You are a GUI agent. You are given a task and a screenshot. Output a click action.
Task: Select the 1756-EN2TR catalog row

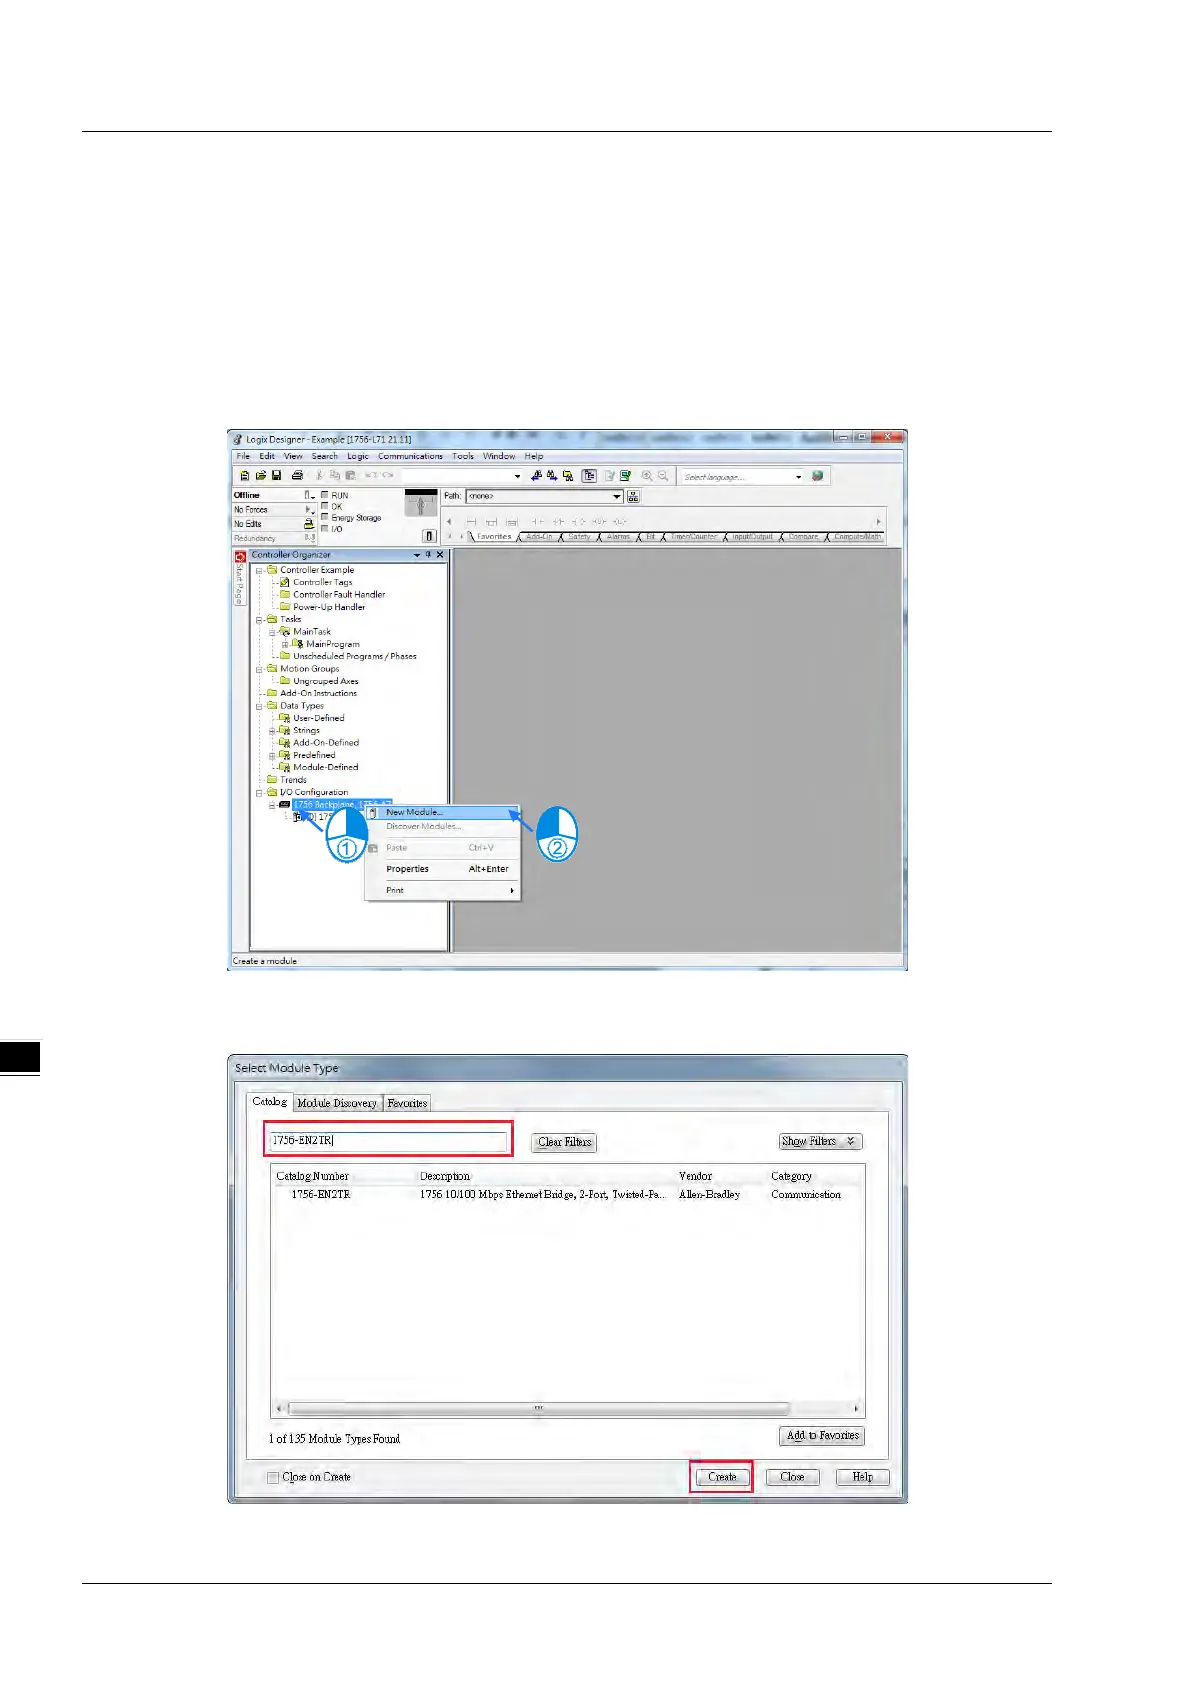pyautogui.click(x=567, y=1194)
